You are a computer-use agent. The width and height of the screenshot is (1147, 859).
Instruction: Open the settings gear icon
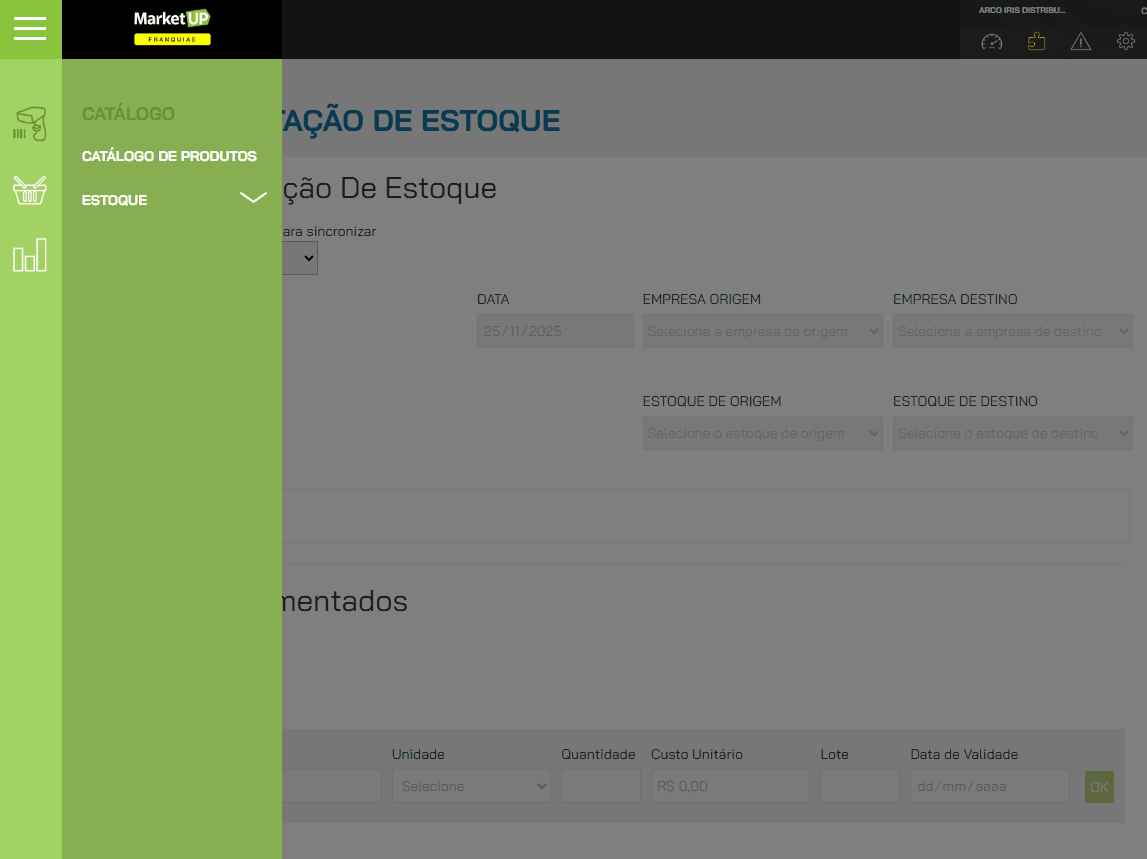(x=1125, y=42)
